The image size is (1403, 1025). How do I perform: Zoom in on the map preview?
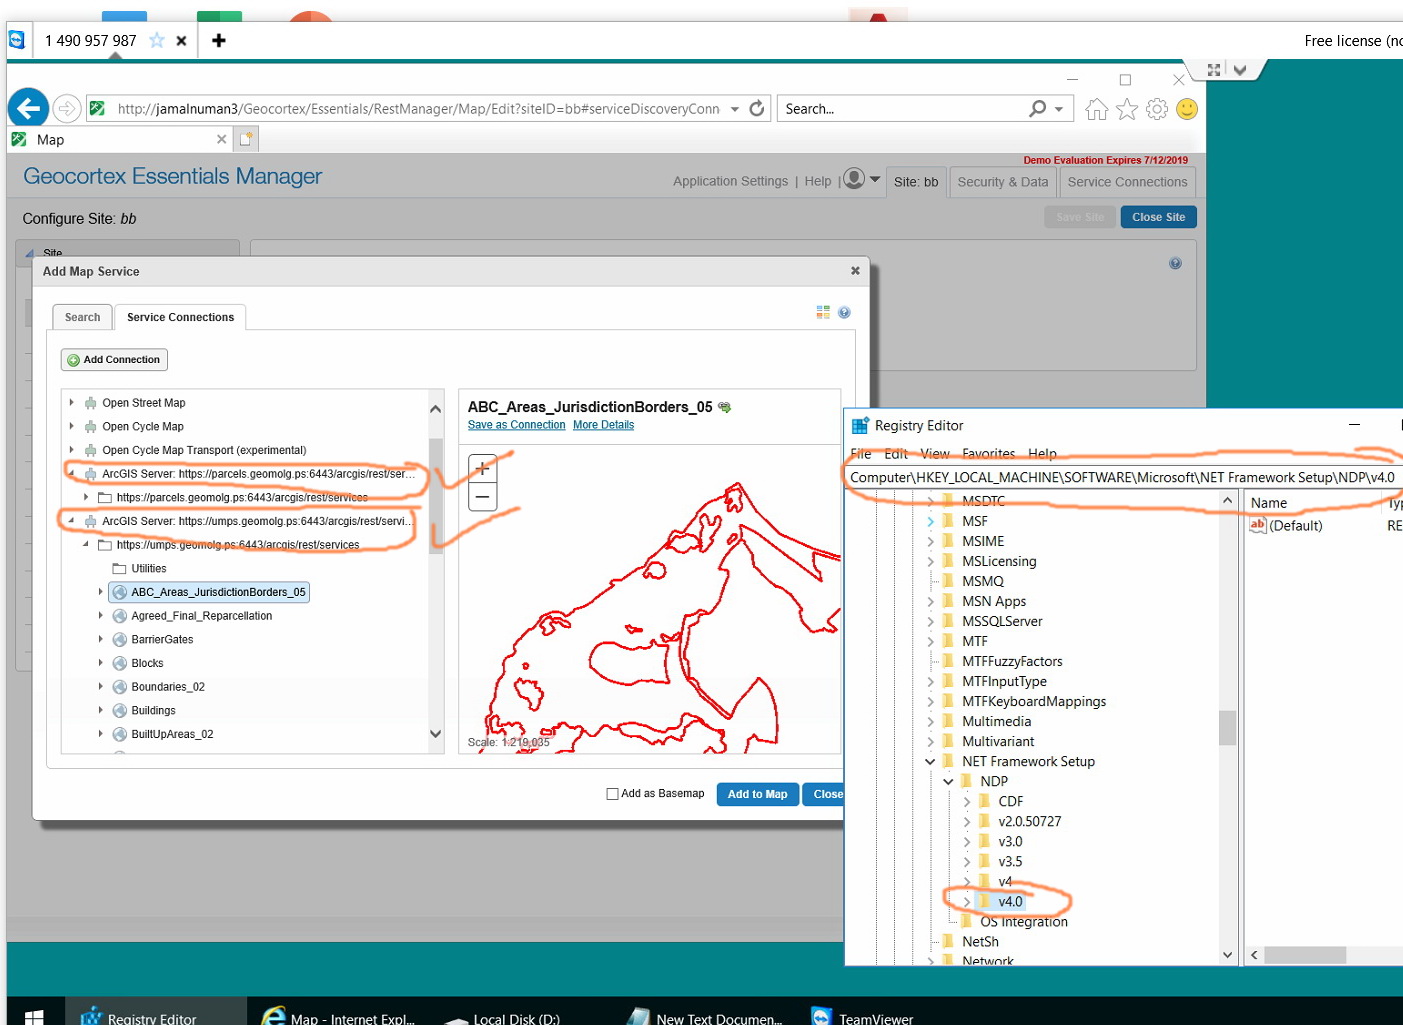coord(483,468)
